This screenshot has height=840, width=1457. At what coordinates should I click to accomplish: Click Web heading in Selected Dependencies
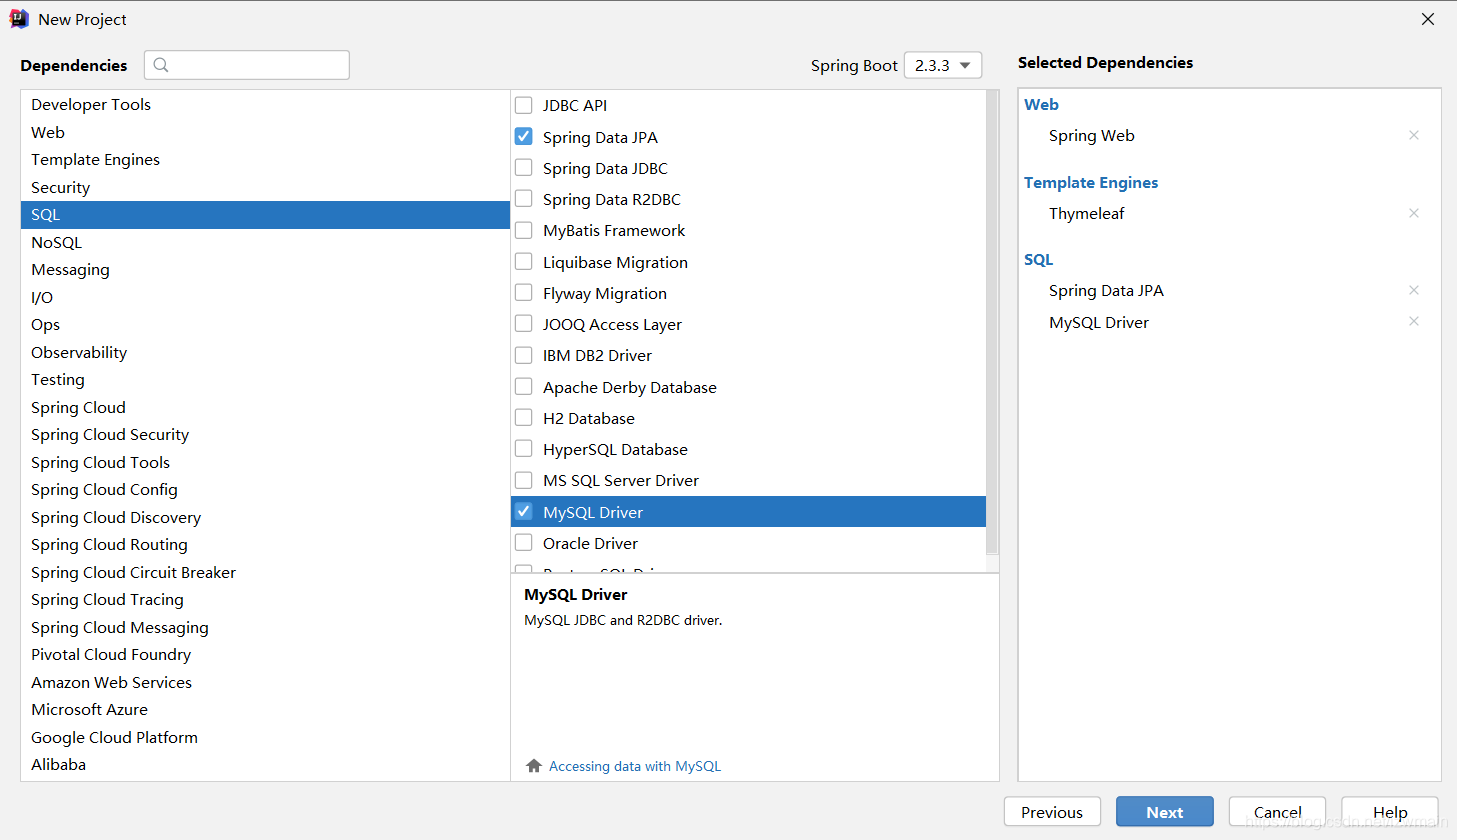click(x=1041, y=104)
